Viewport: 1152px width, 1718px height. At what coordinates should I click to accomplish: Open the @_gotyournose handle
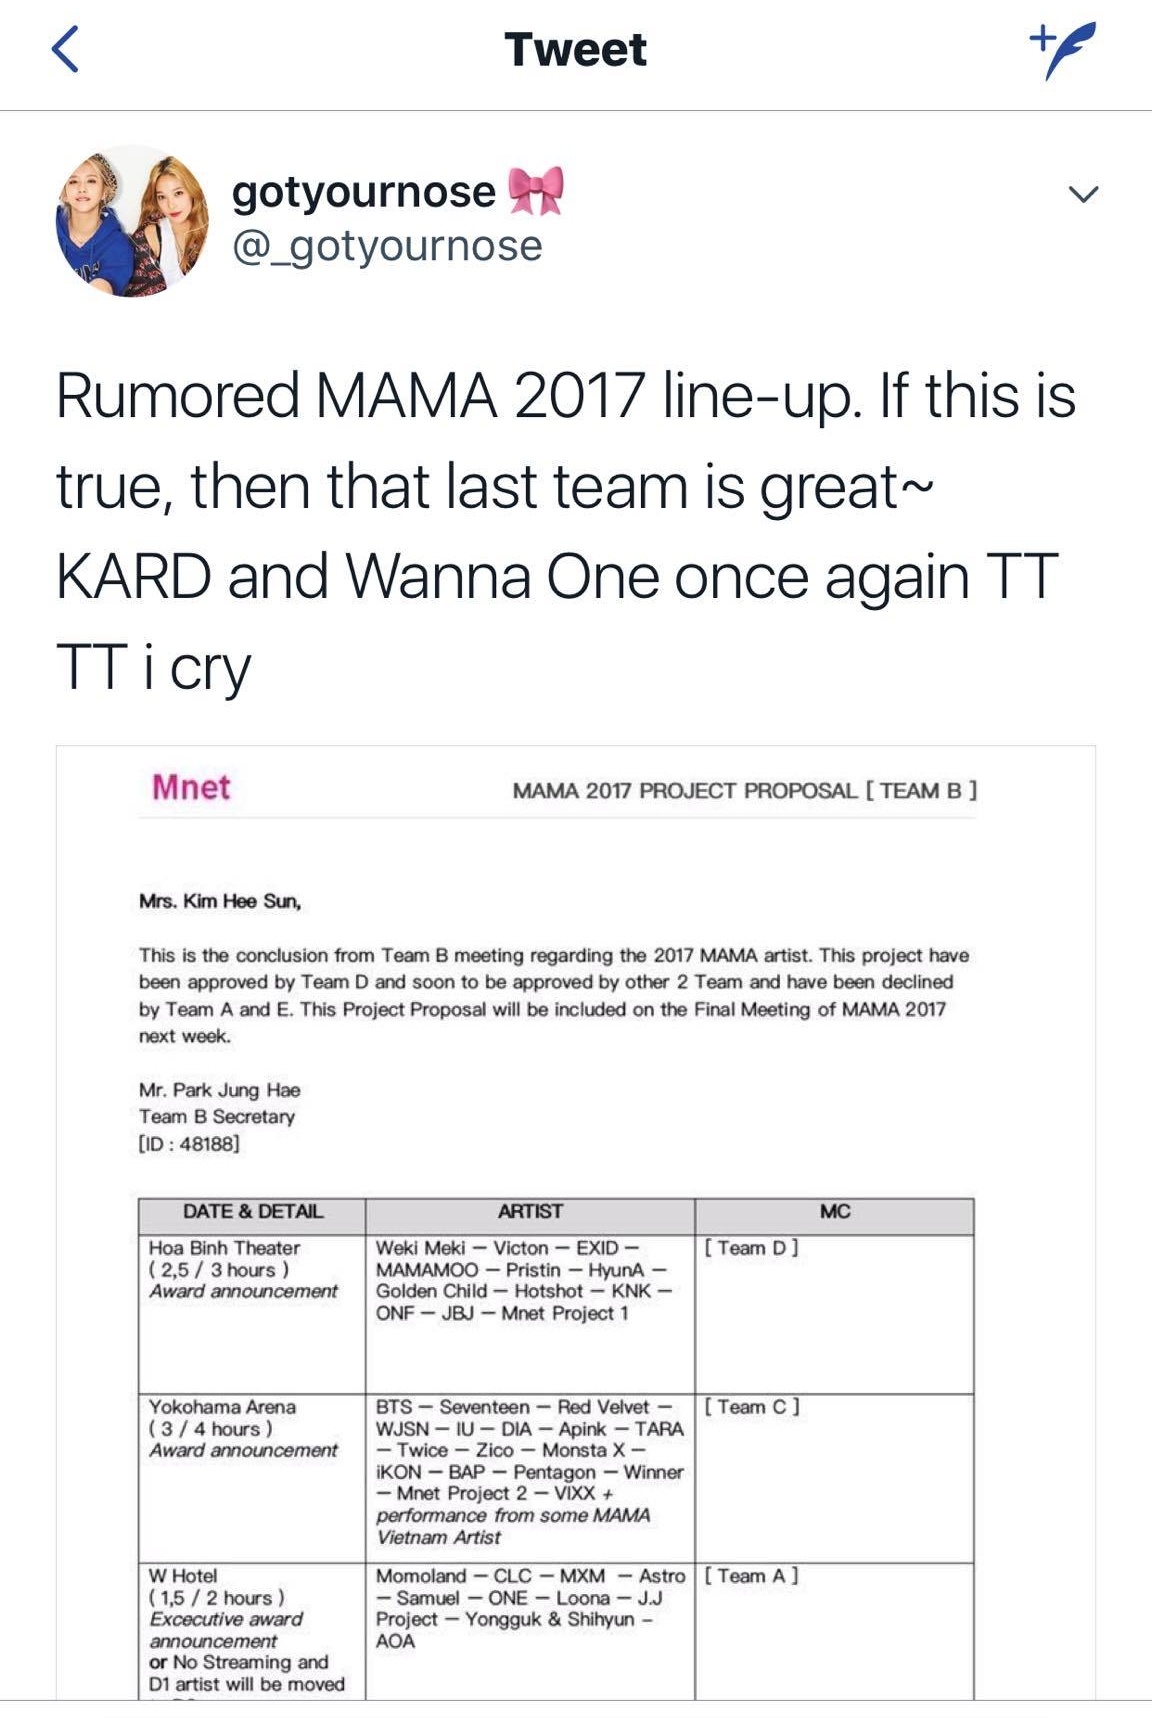(x=387, y=246)
